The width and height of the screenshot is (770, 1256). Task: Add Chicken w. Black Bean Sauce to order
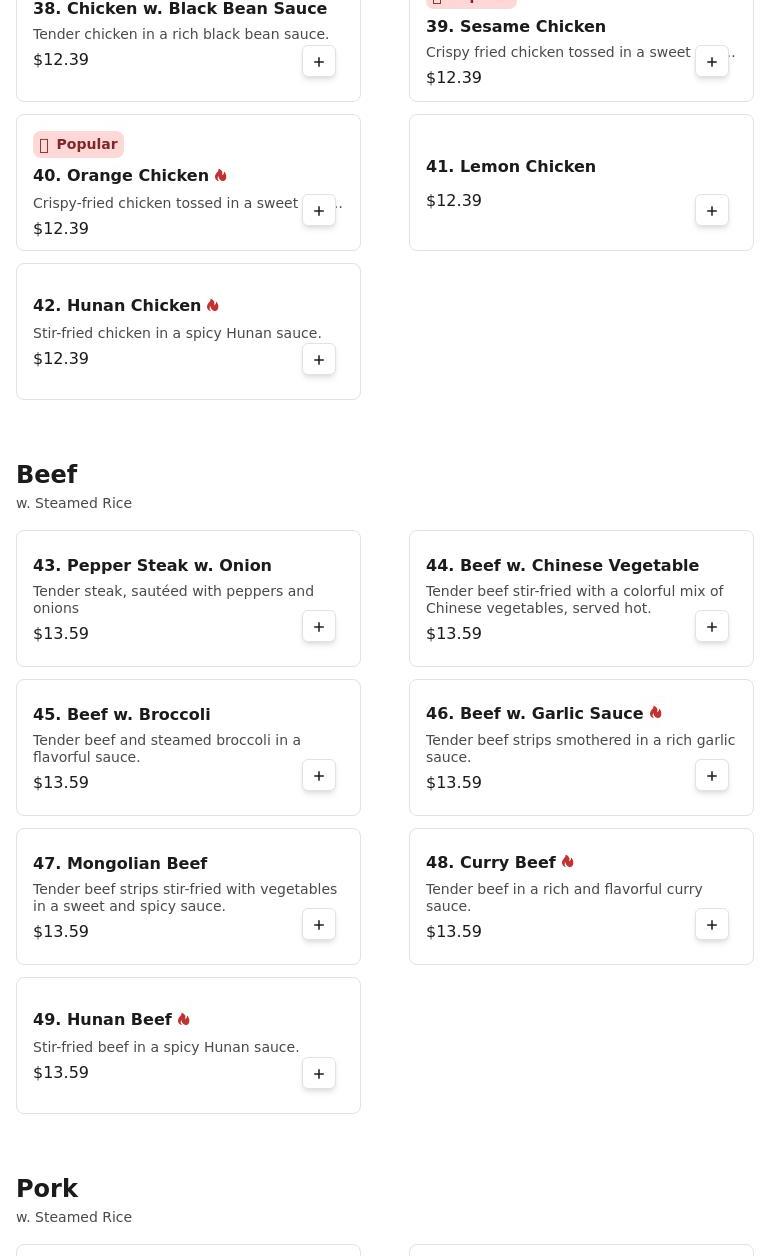(319, 62)
